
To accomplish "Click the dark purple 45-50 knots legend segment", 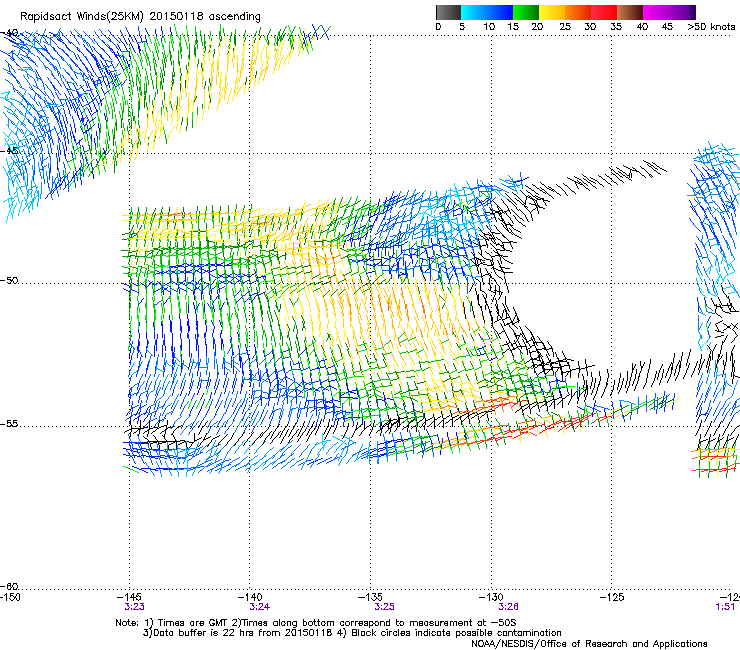I will click(682, 12).
